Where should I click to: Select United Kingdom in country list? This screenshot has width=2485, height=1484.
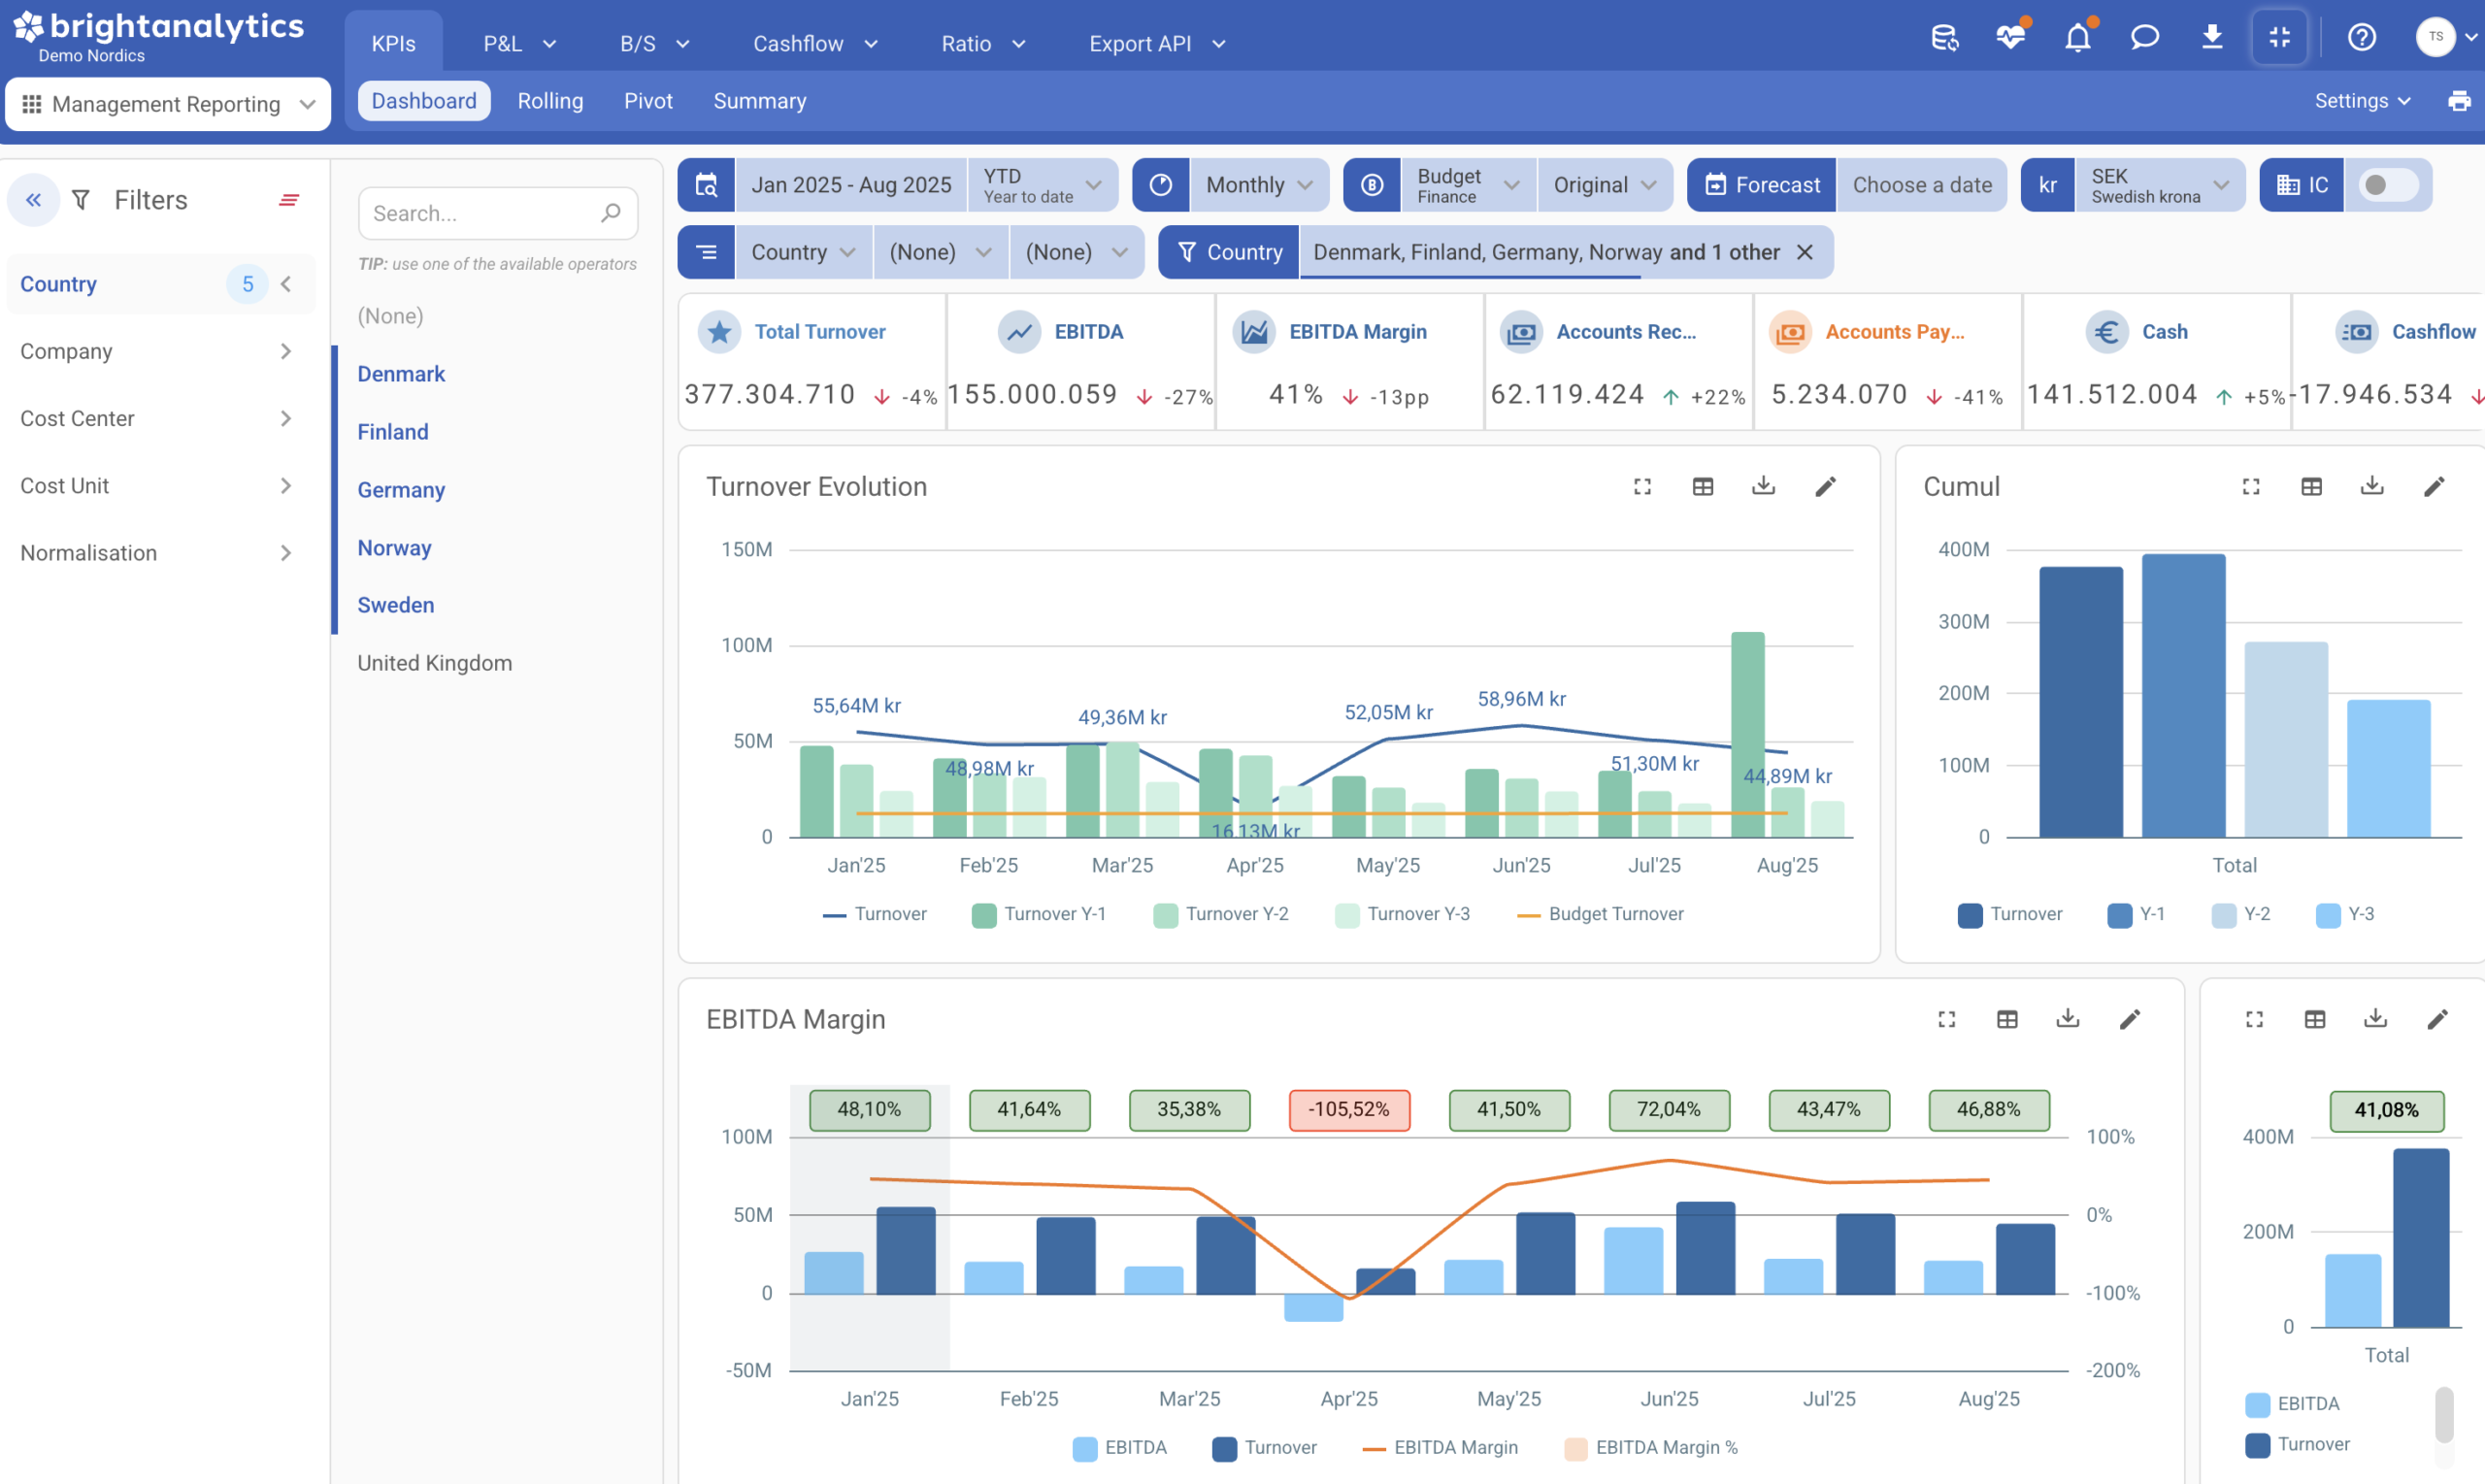pyautogui.click(x=434, y=663)
